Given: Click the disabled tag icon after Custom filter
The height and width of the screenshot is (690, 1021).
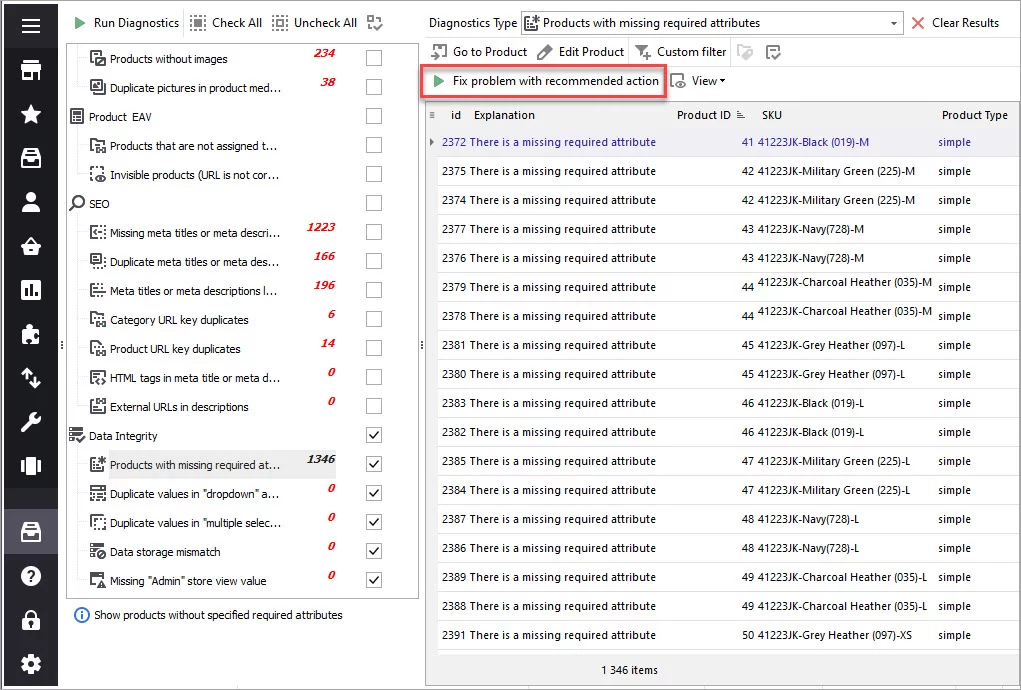Looking at the screenshot, I should (x=745, y=52).
